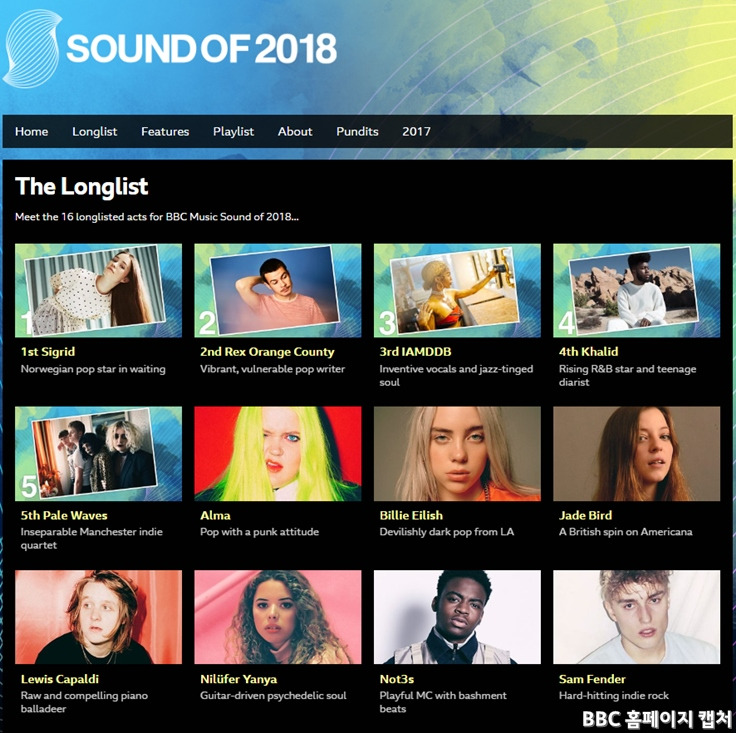Open the Playlist page
The height and width of the screenshot is (733, 736).
tap(233, 132)
